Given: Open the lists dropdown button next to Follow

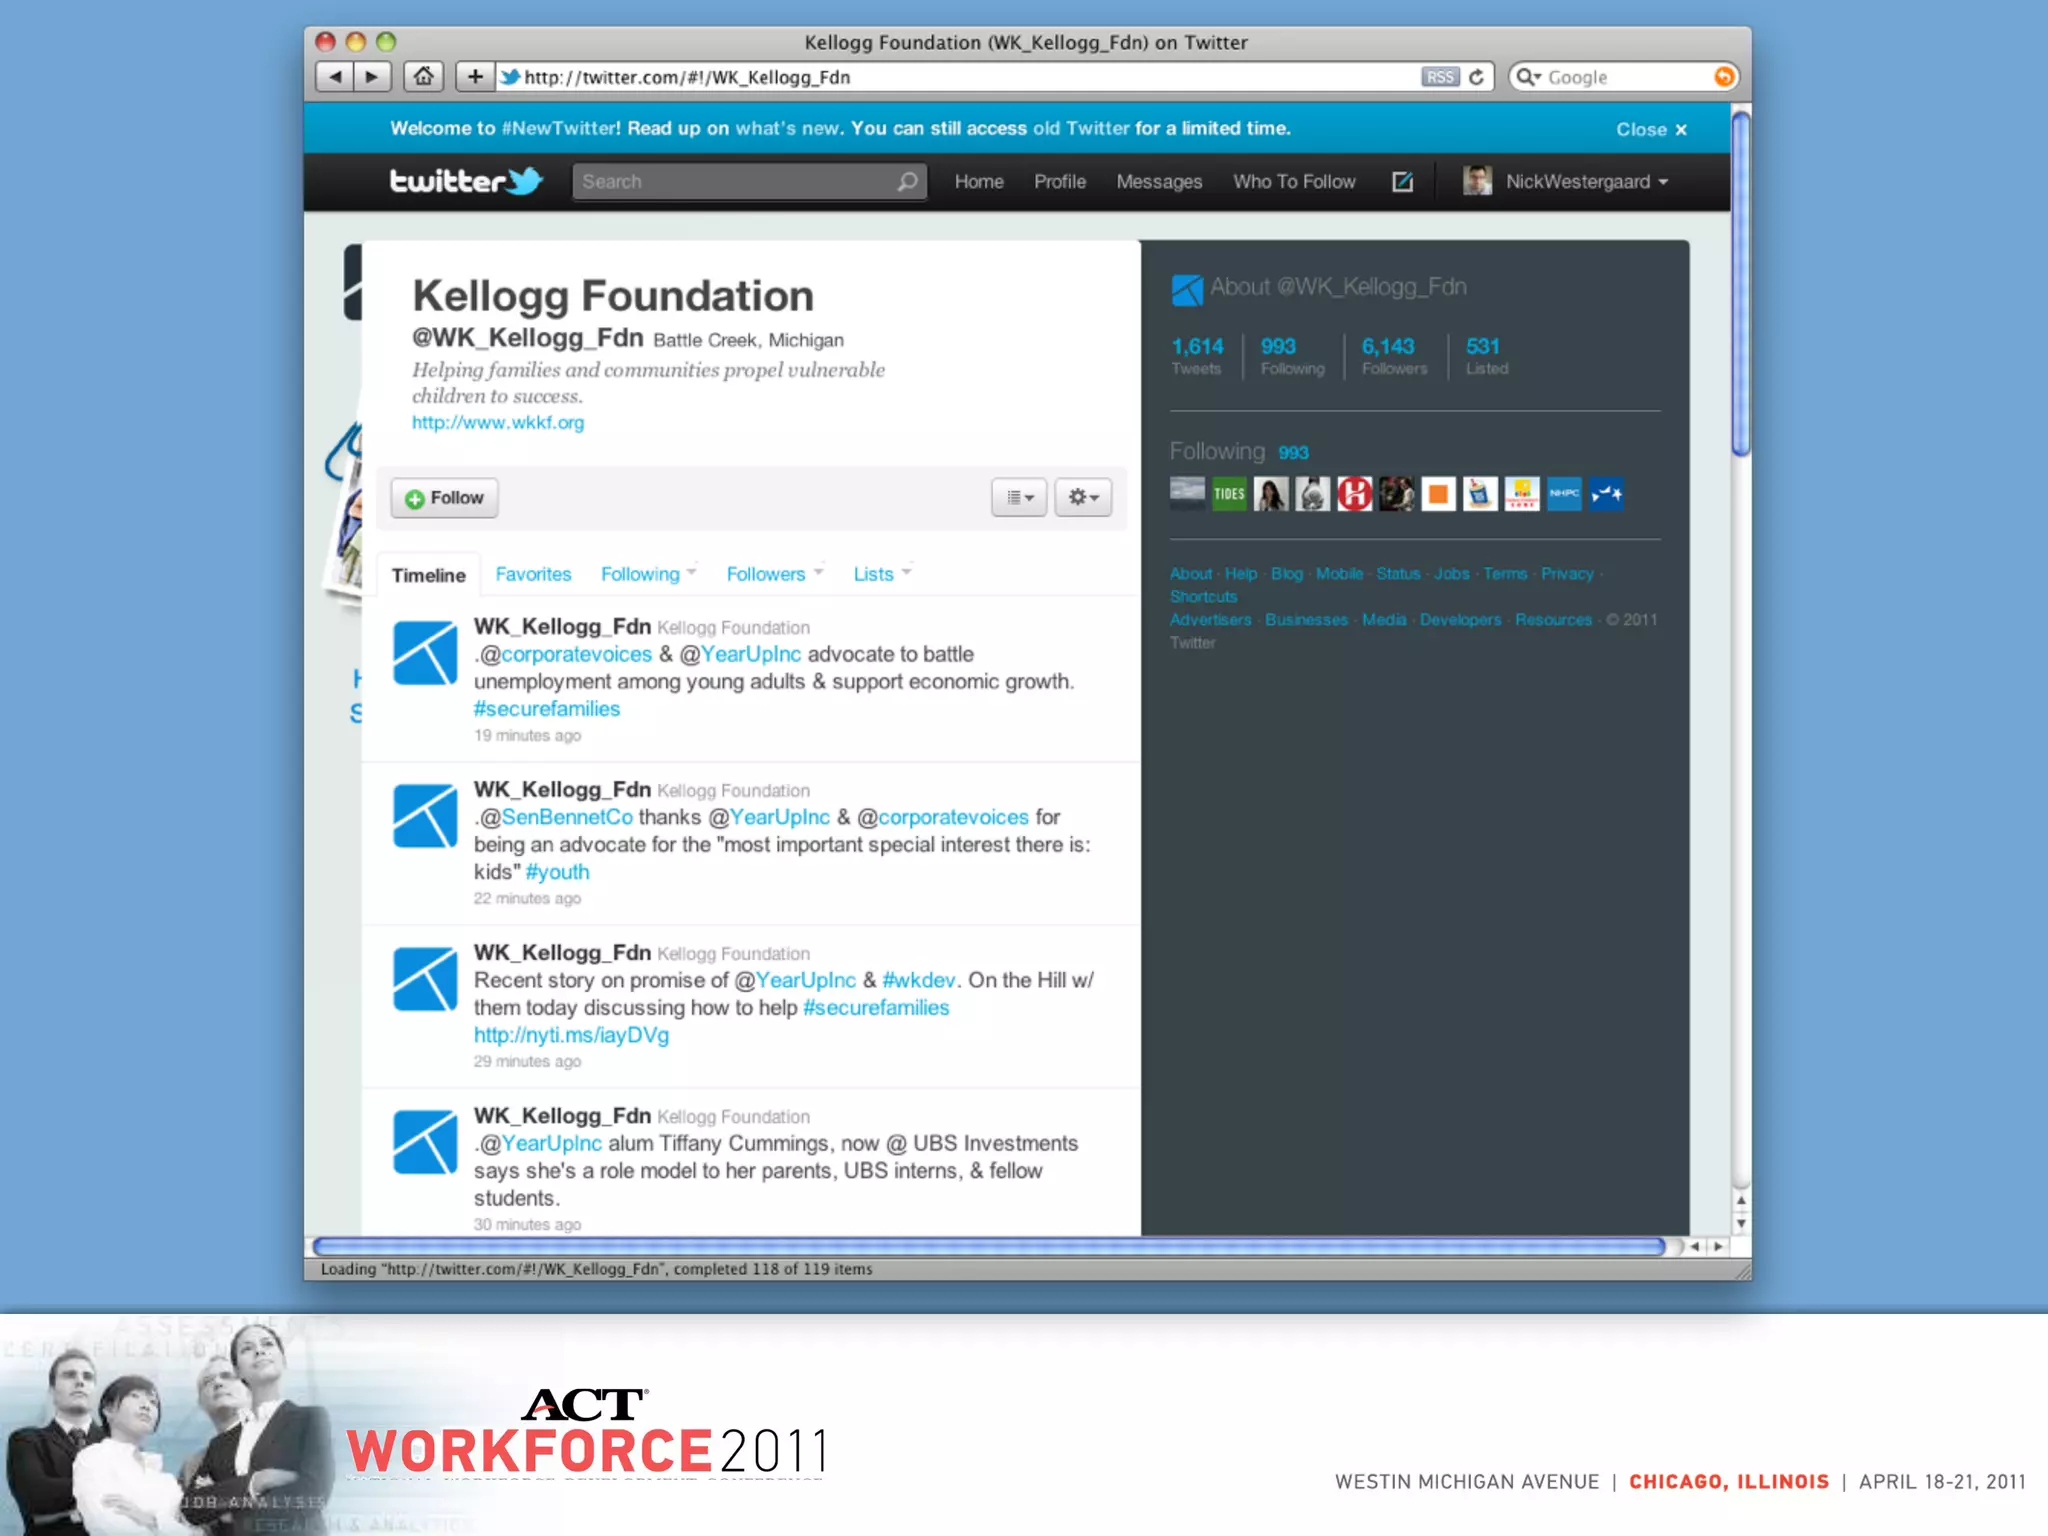Looking at the screenshot, I should (1019, 497).
